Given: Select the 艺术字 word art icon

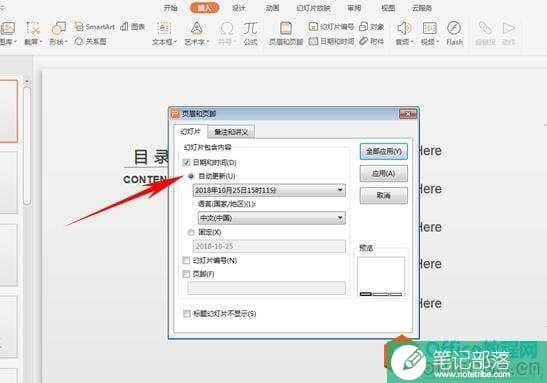Looking at the screenshot, I should pos(196,28).
